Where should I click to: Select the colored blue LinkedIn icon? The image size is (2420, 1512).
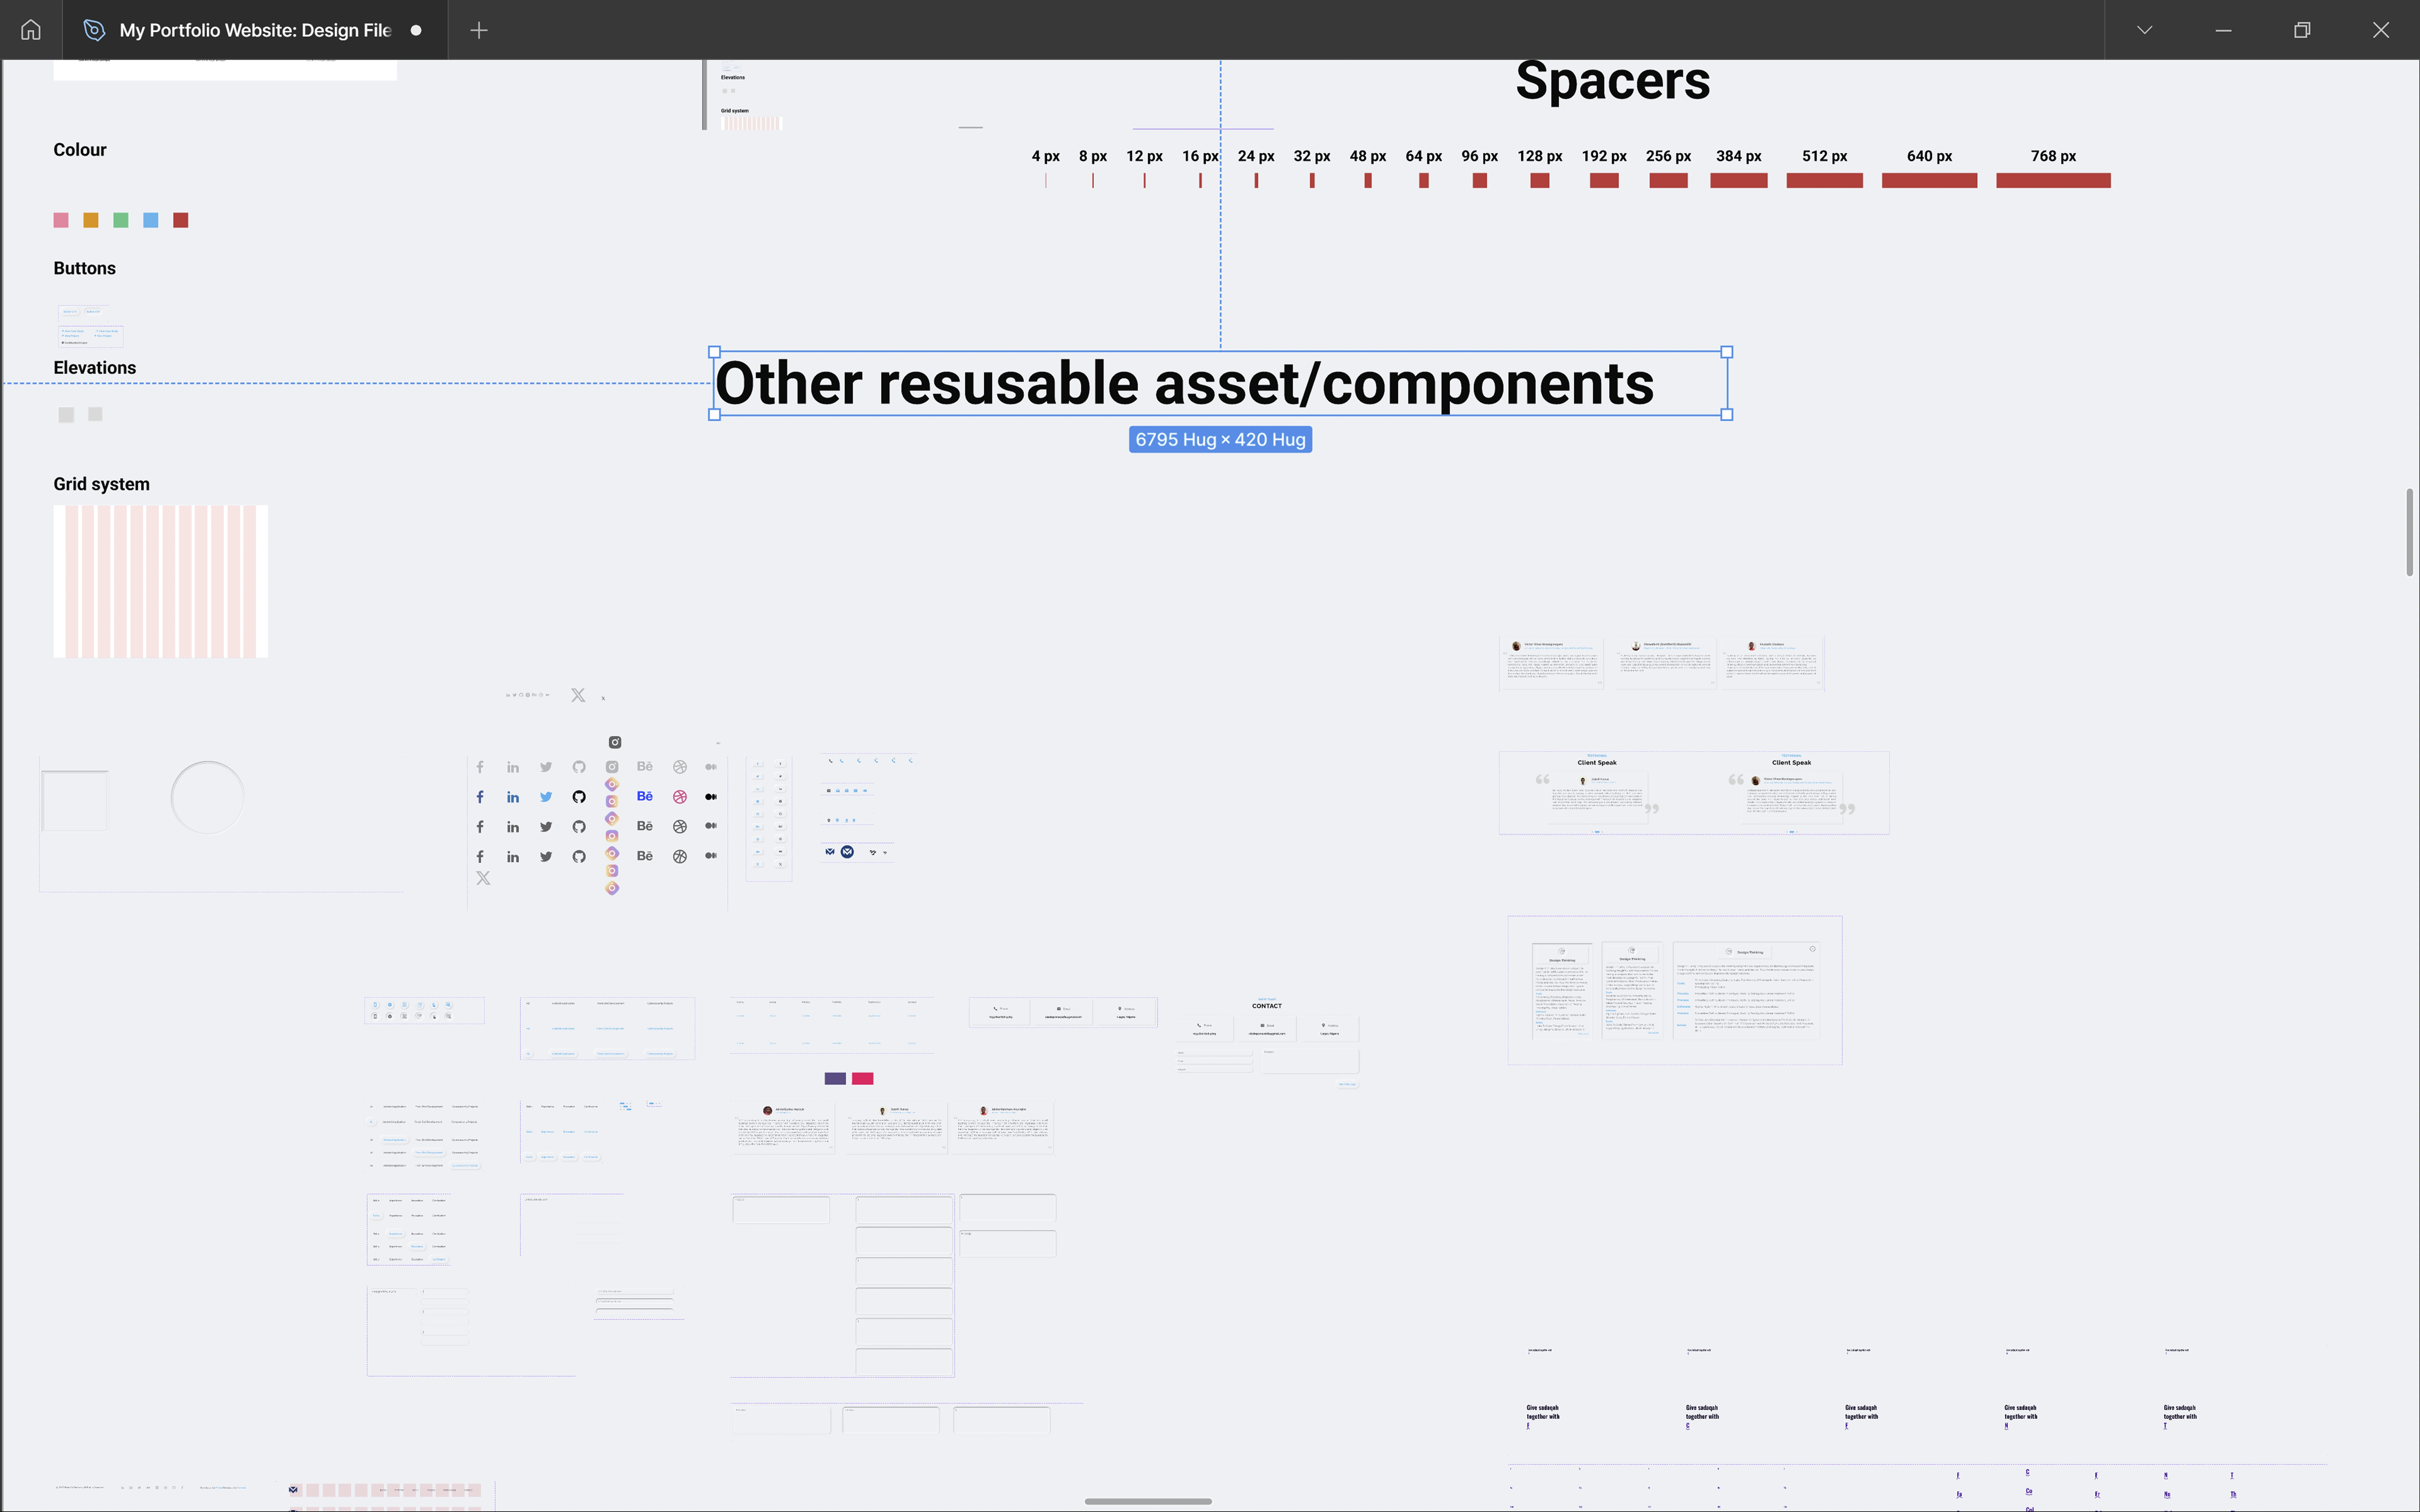click(513, 797)
